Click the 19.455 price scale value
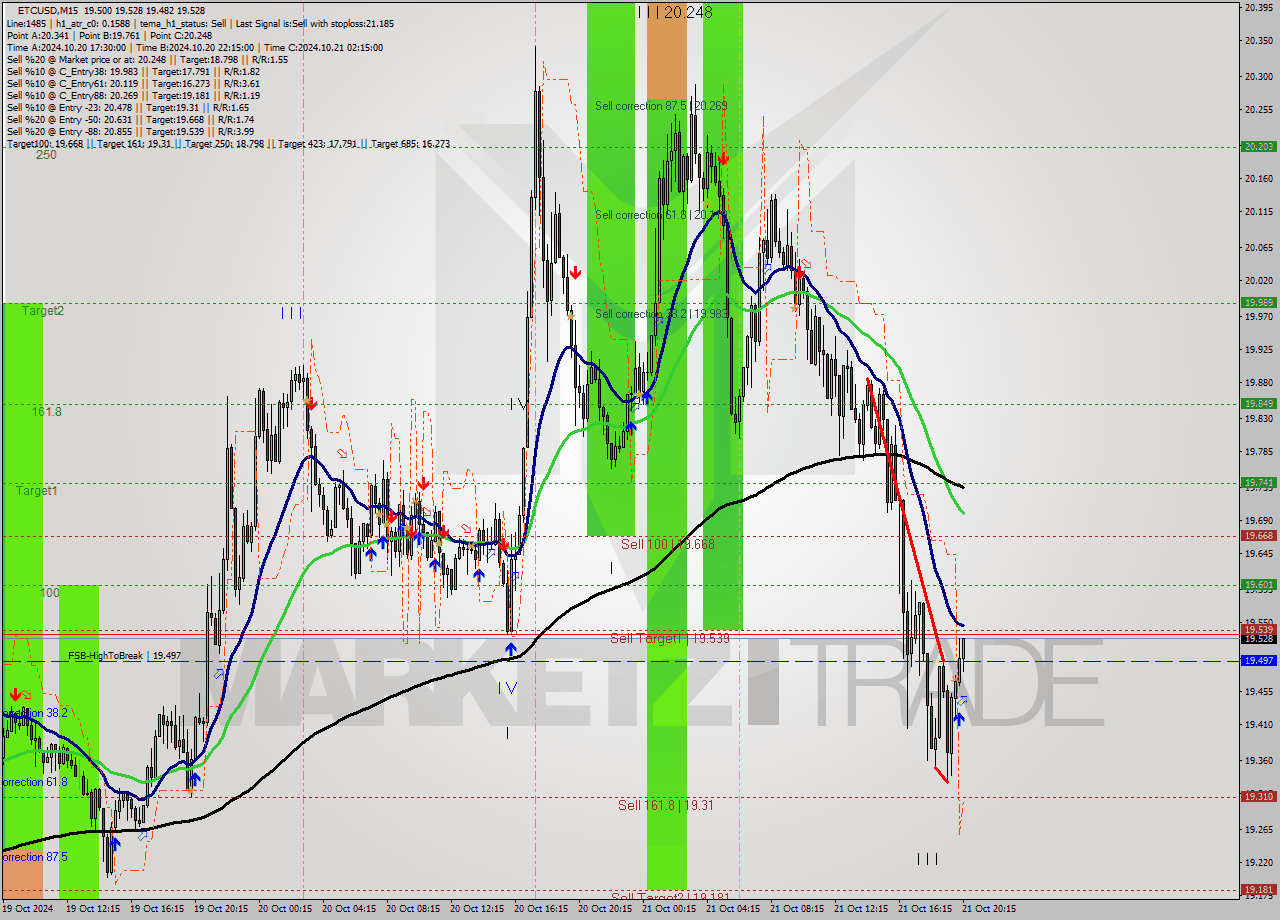1280x920 pixels. [1258, 691]
